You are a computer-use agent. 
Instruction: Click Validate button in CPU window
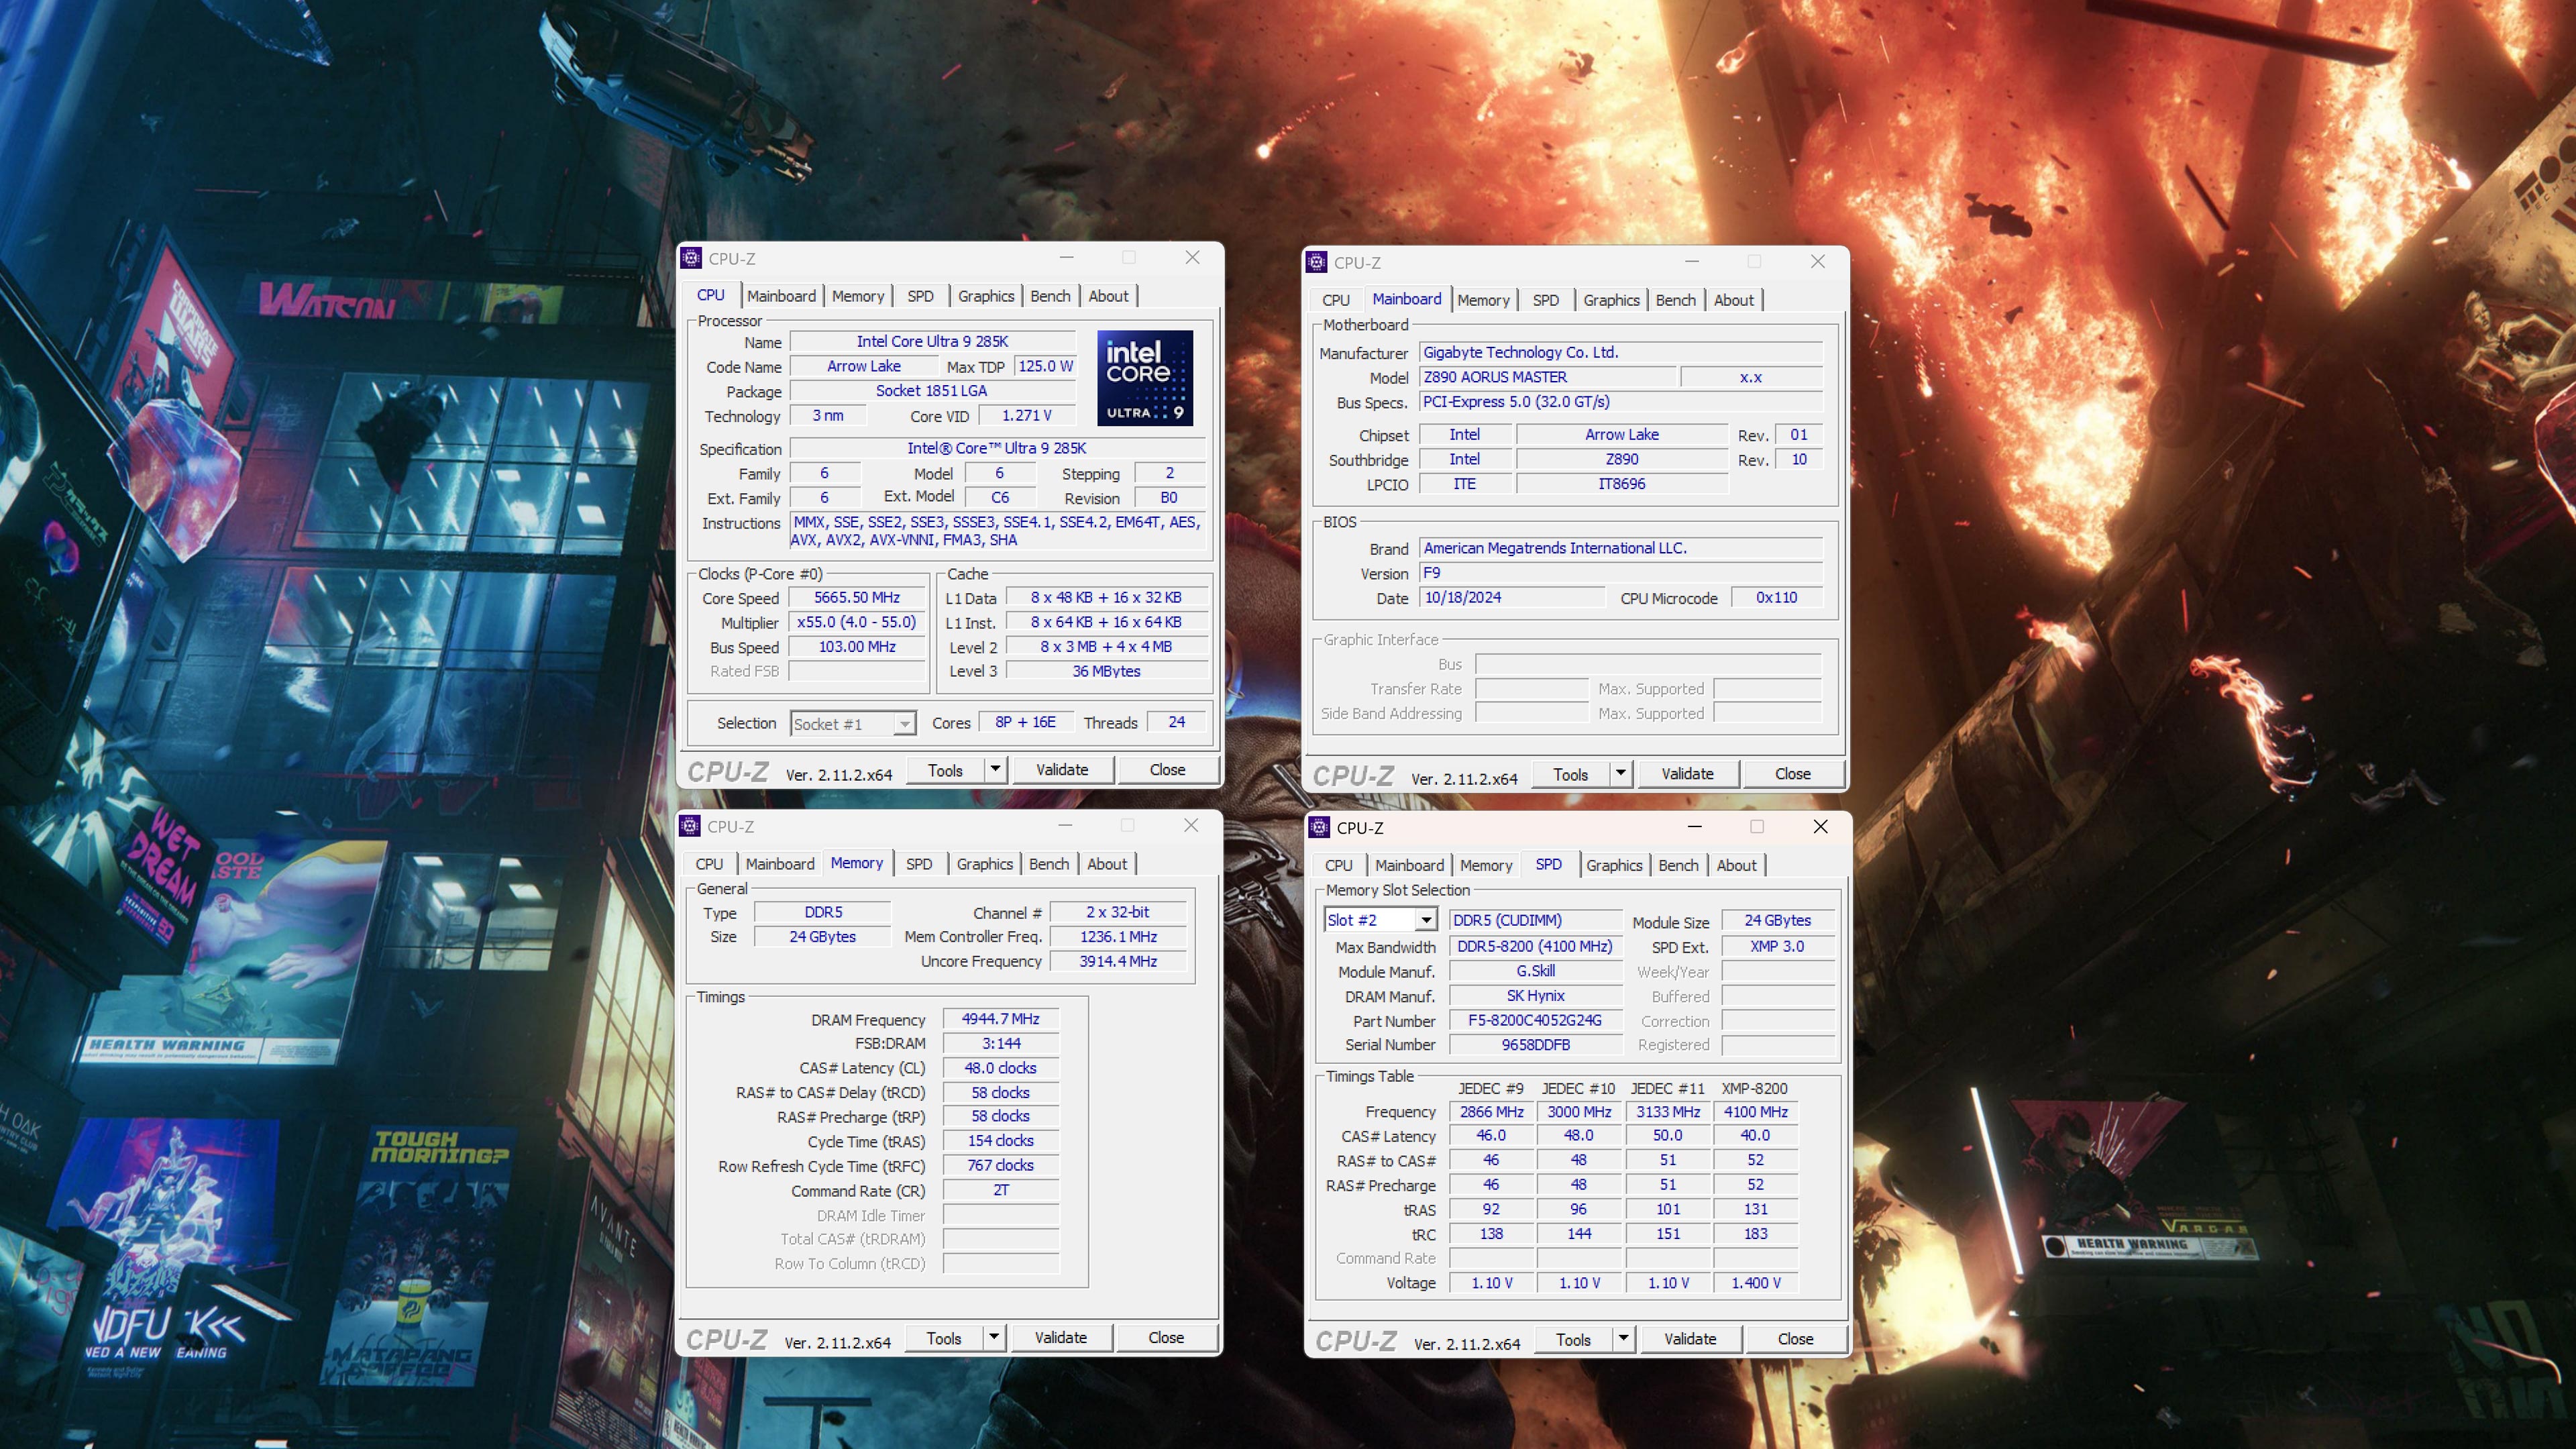(1062, 769)
